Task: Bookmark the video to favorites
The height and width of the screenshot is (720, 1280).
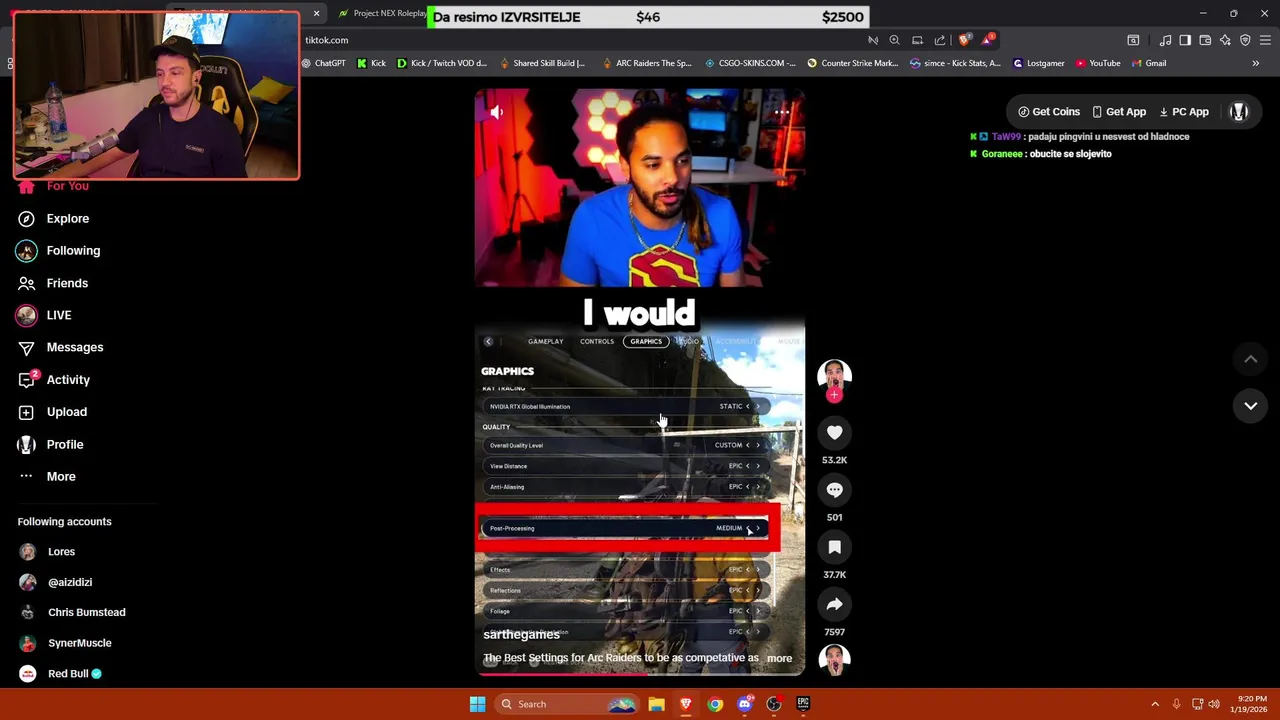Action: 834,547
